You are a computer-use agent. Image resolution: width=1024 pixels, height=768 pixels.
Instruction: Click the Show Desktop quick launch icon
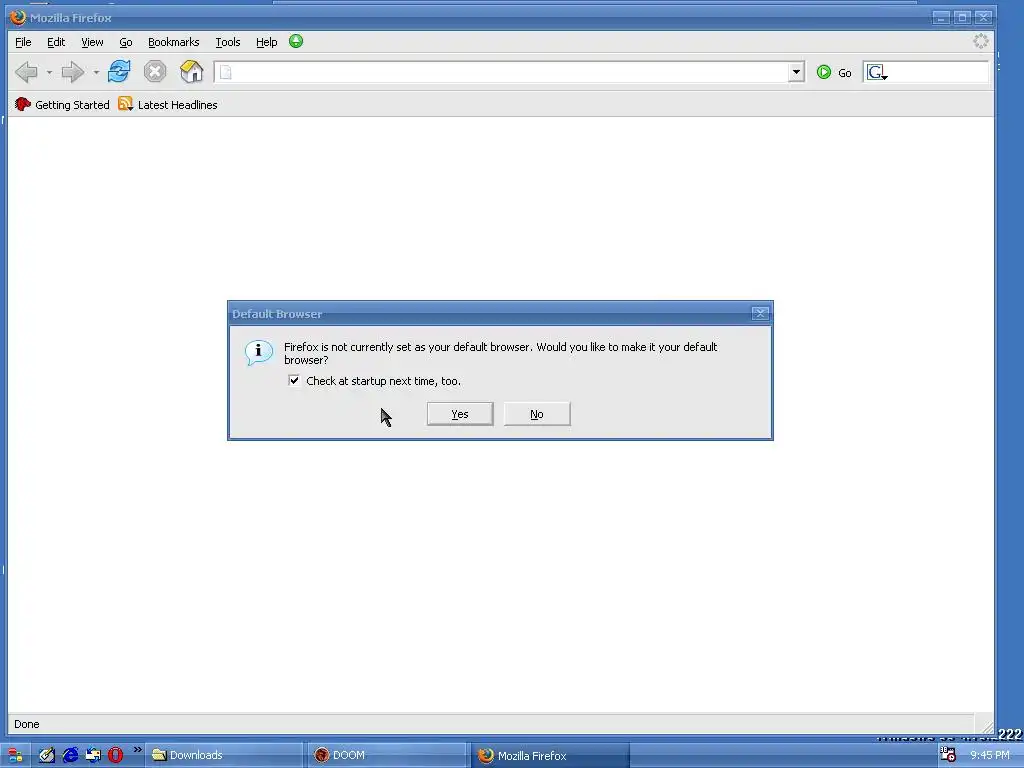tap(93, 755)
